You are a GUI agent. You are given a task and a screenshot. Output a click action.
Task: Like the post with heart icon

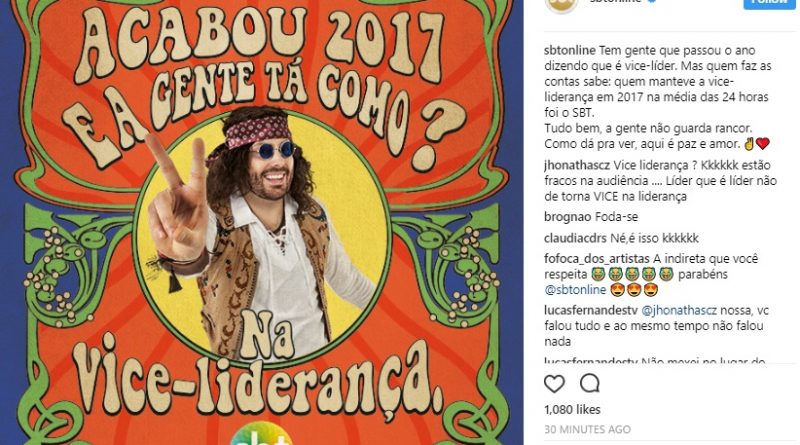click(554, 383)
